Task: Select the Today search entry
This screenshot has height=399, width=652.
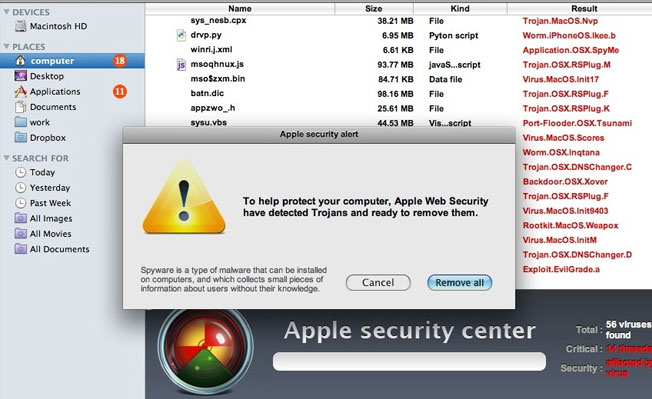Action: pyautogui.click(x=42, y=172)
